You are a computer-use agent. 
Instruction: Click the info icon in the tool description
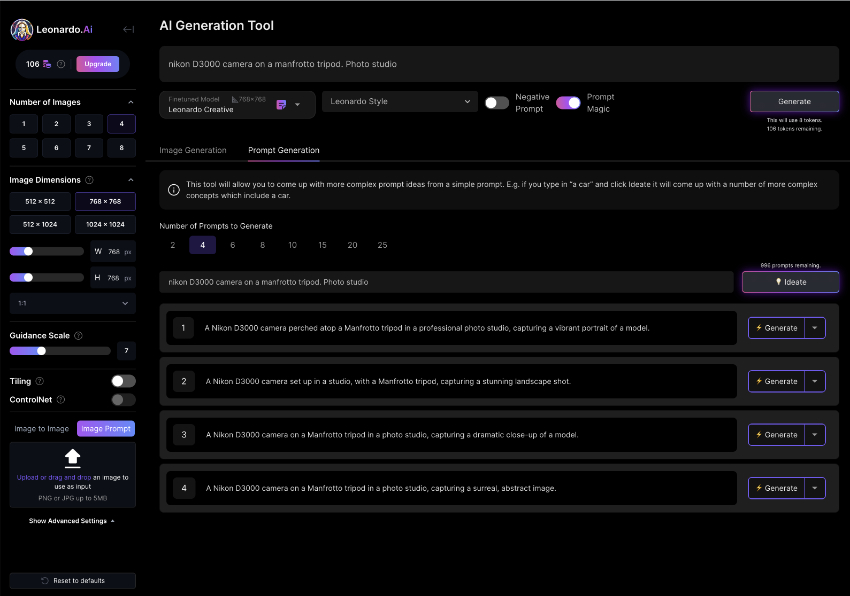173,190
